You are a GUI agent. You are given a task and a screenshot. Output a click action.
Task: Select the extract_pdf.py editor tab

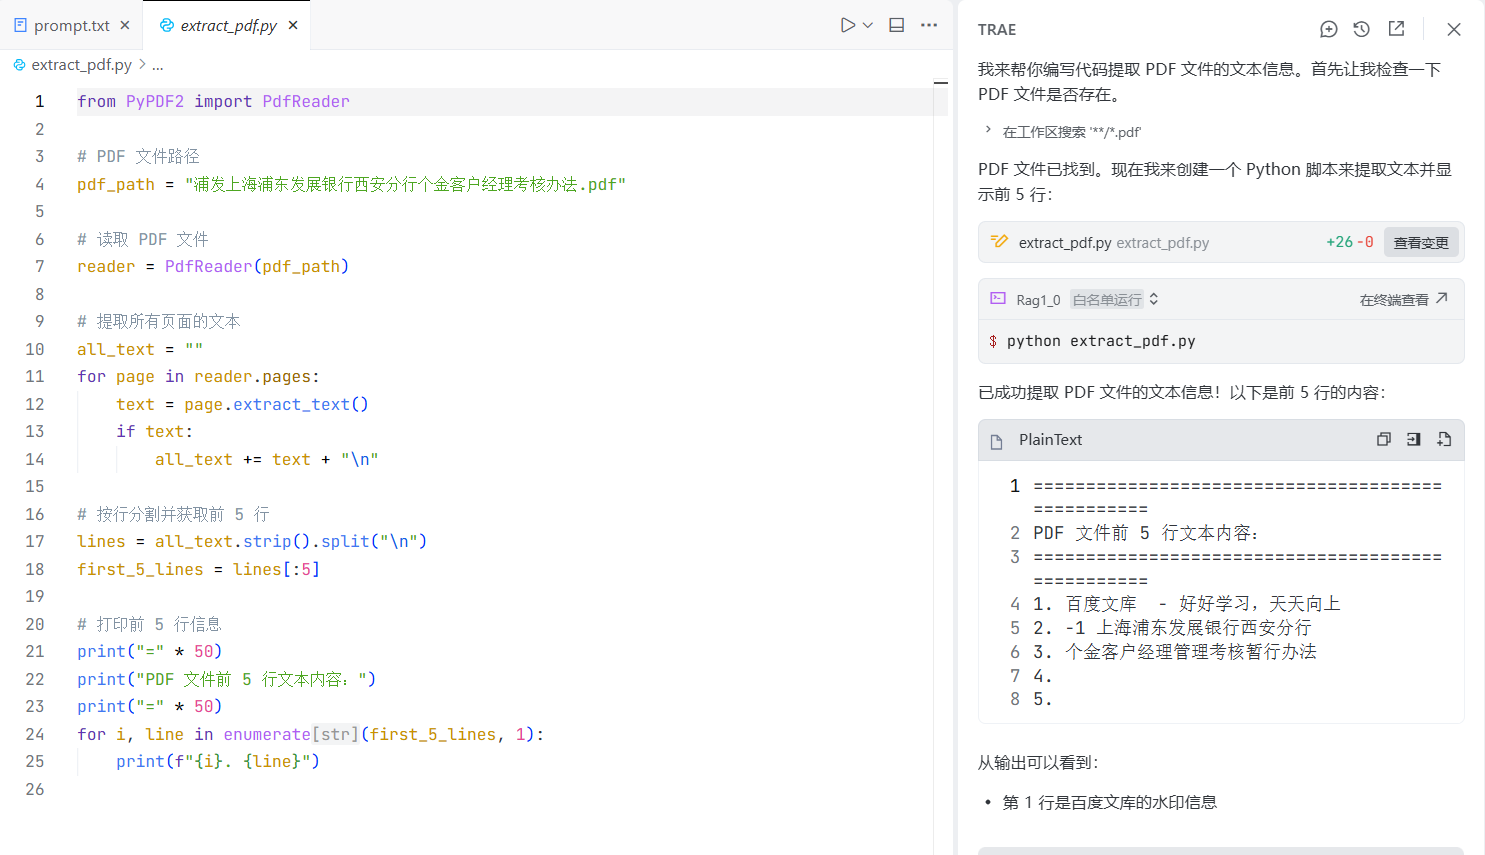tap(228, 25)
